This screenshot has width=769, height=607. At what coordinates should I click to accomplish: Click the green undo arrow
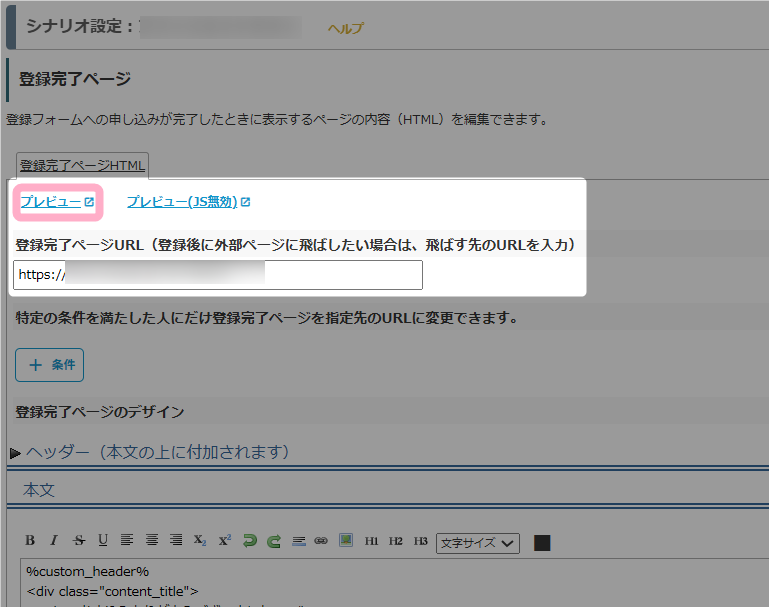click(x=250, y=541)
